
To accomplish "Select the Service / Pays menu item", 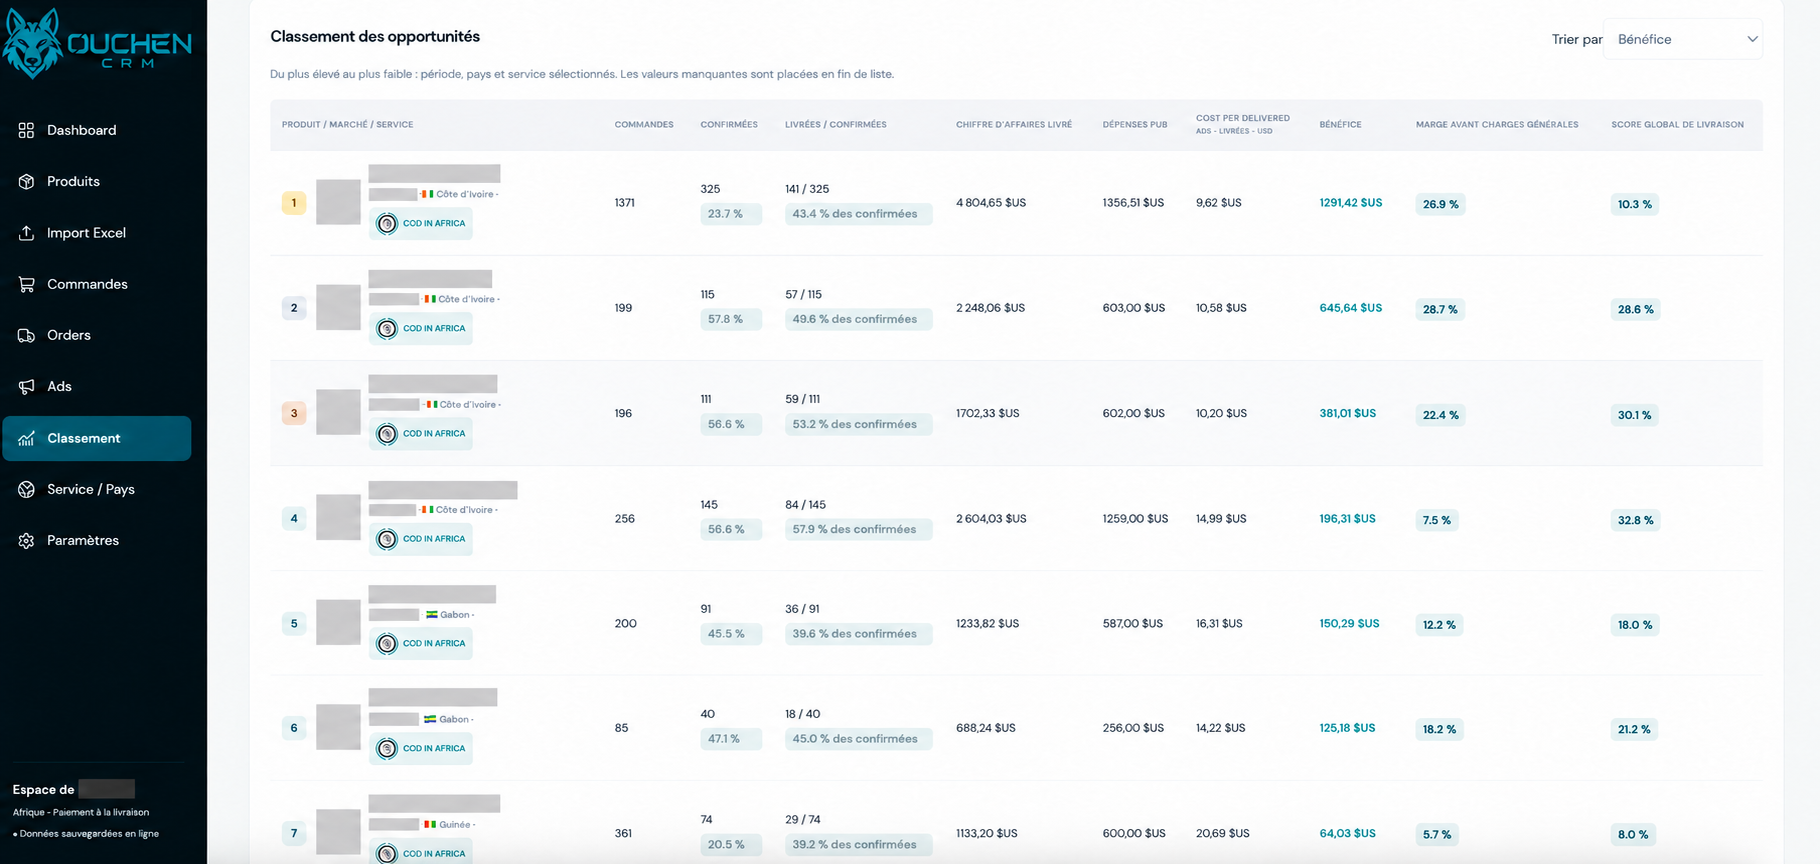I will coord(97,489).
